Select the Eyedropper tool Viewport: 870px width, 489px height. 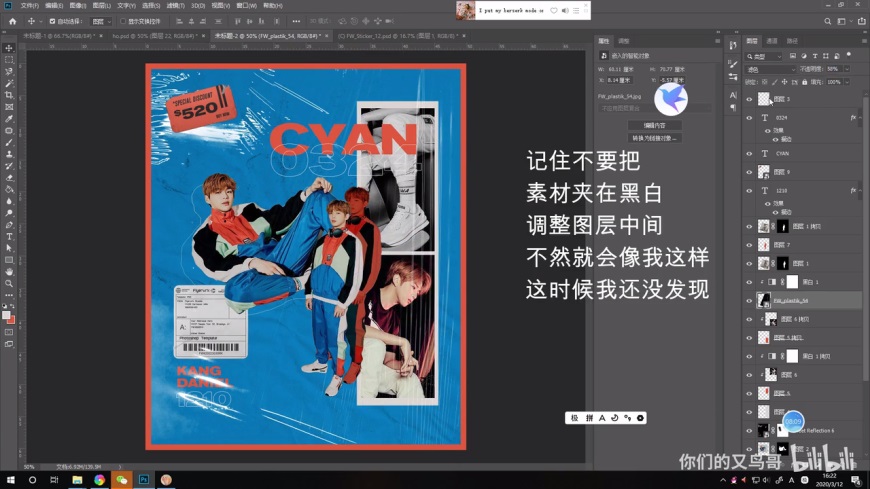pyautogui.click(x=9, y=119)
